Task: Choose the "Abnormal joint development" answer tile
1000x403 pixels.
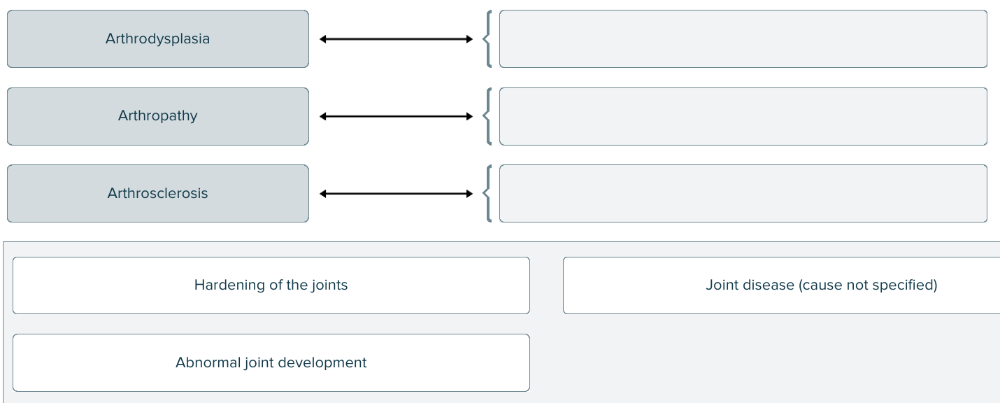Action: (271, 362)
